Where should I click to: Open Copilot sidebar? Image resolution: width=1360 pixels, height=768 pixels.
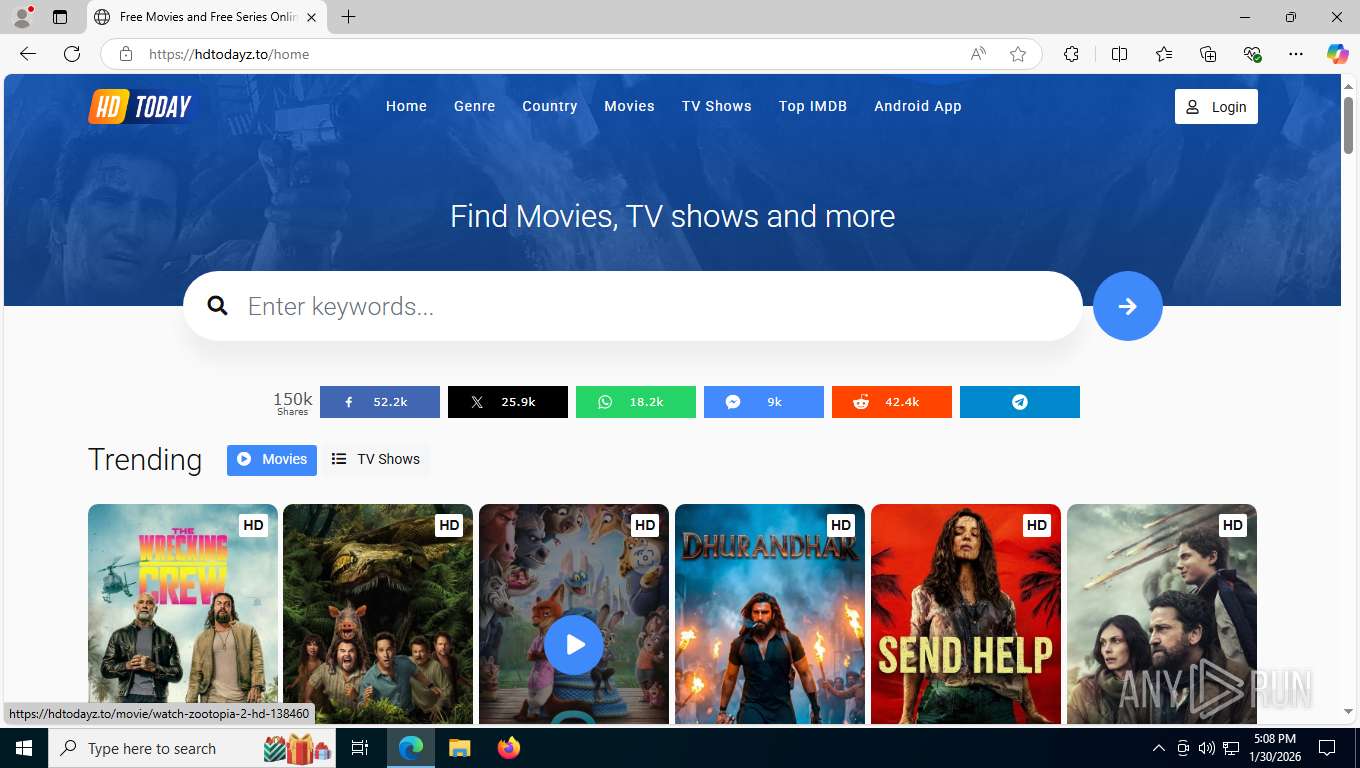[1338, 54]
